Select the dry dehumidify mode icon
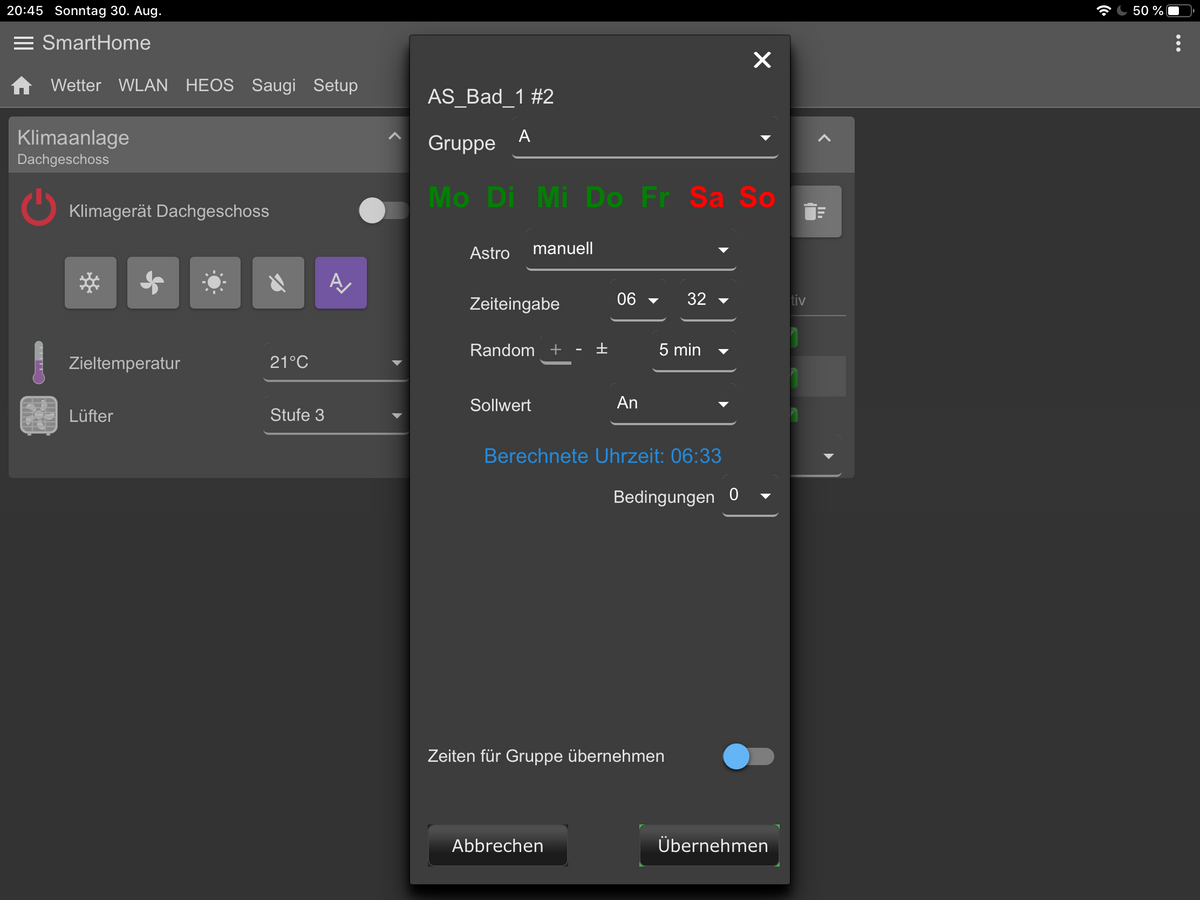 click(278, 283)
